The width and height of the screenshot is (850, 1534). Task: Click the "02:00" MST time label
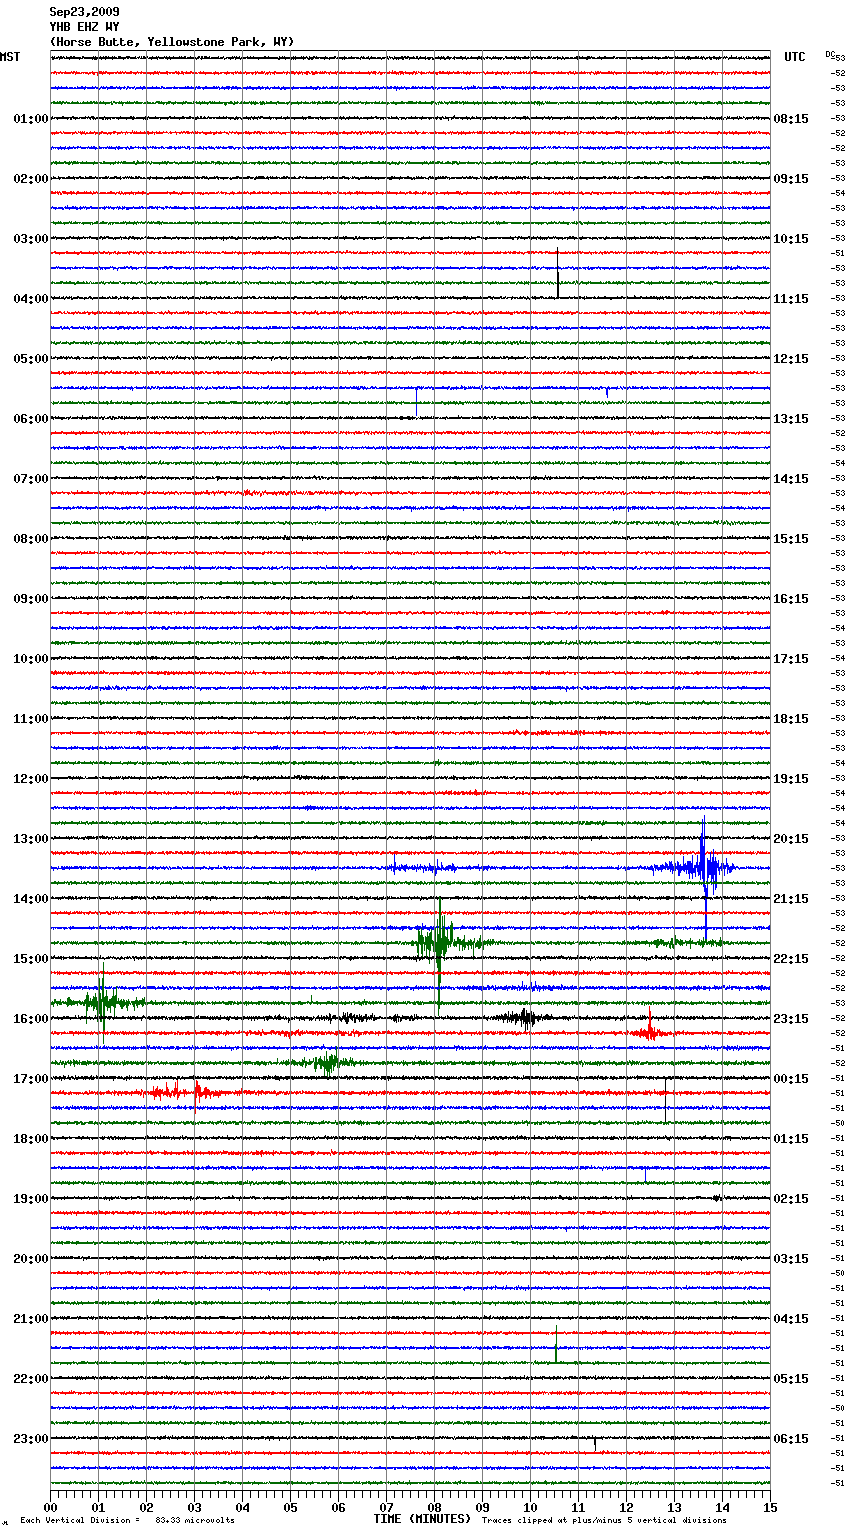pyautogui.click(x=31, y=179)
